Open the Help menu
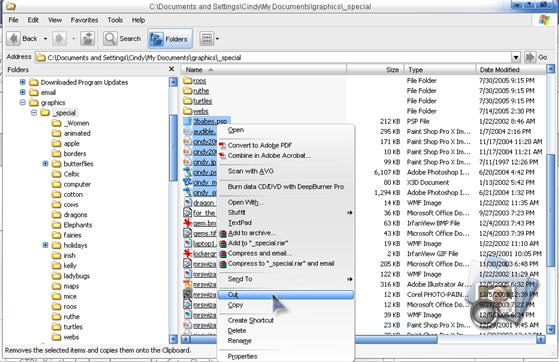Screen dimensions: 559x362 (x=138, y=20)
